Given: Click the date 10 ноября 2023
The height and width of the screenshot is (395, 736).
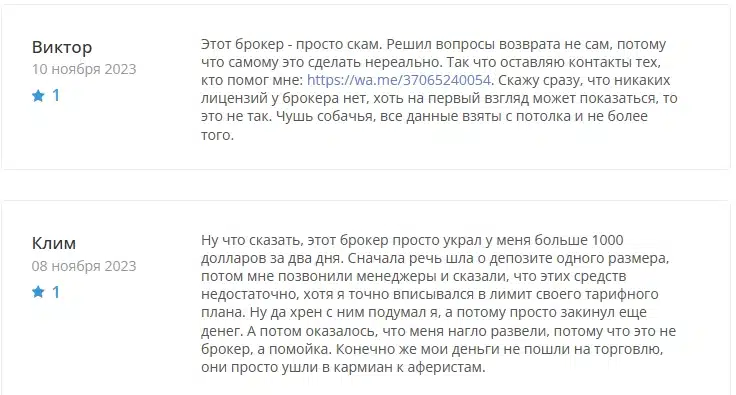Looking at the screenshot, I should coord(84,69).
